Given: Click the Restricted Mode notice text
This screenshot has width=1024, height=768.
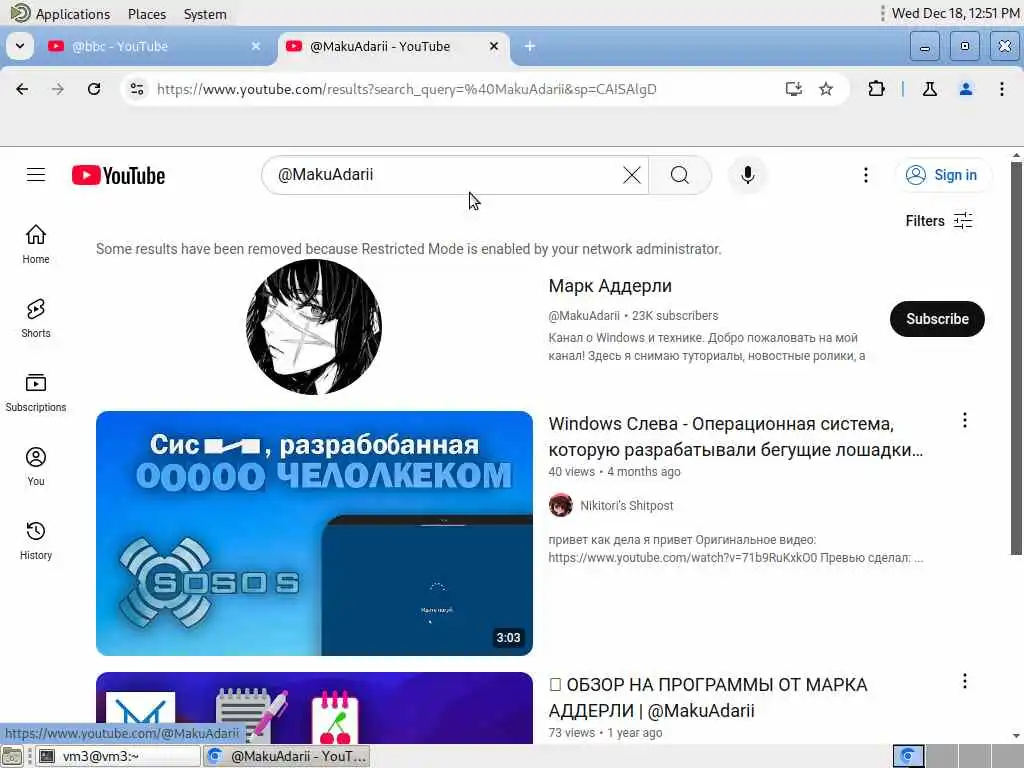Looking at the screenshot, I should [x=409, y=249].
